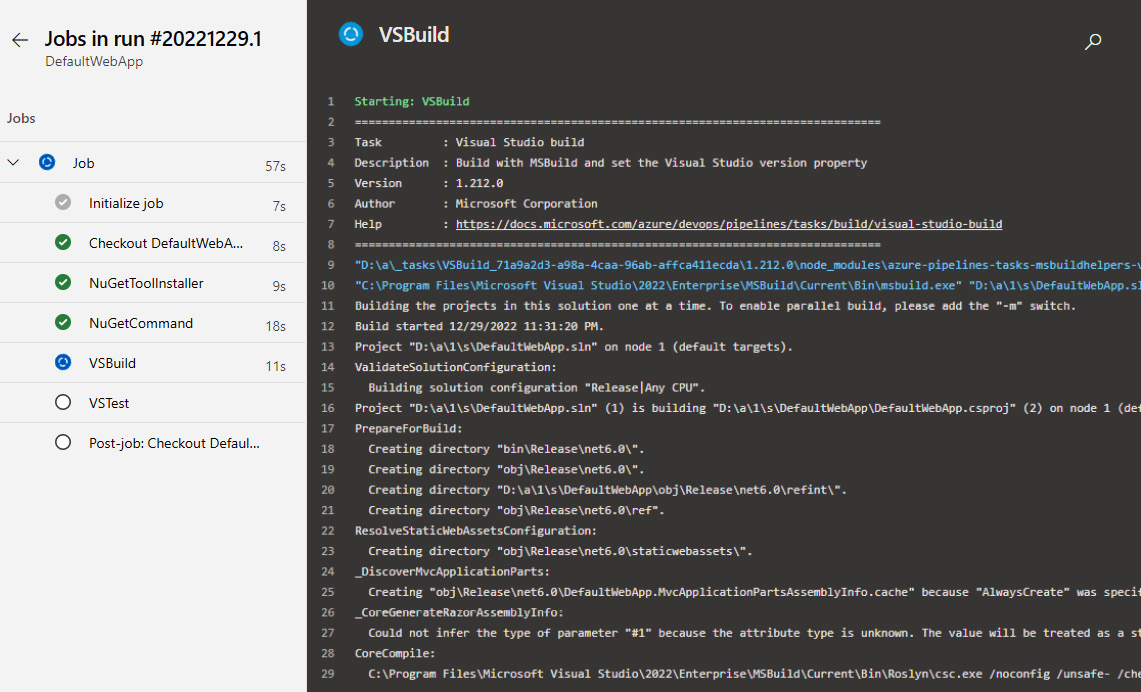Click the 'CoreCompile:' log line
The image size is (1141, 692).
394,653
